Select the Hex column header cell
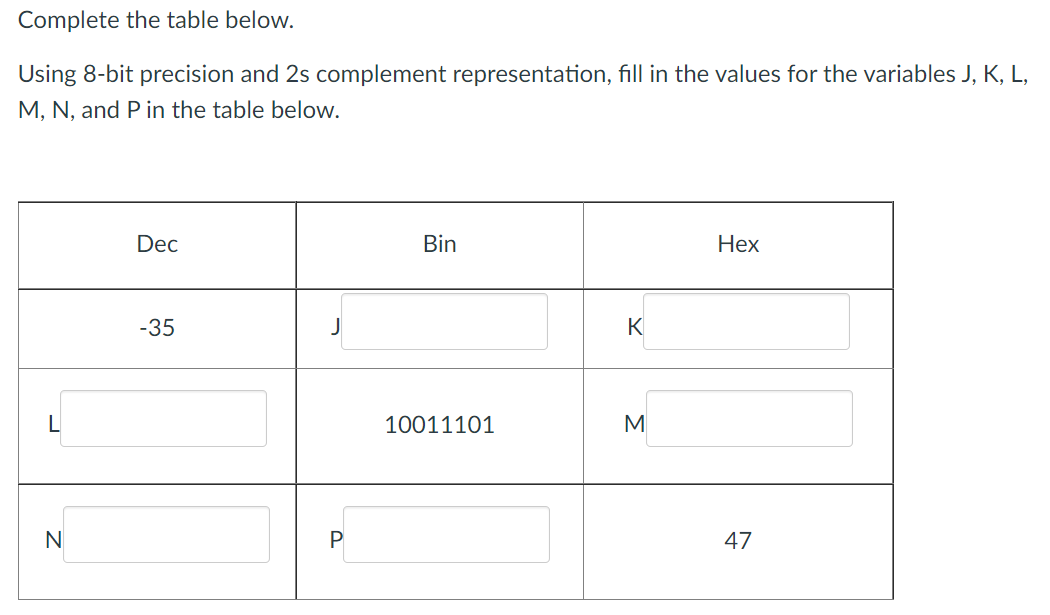 click(x=738, y=244)
